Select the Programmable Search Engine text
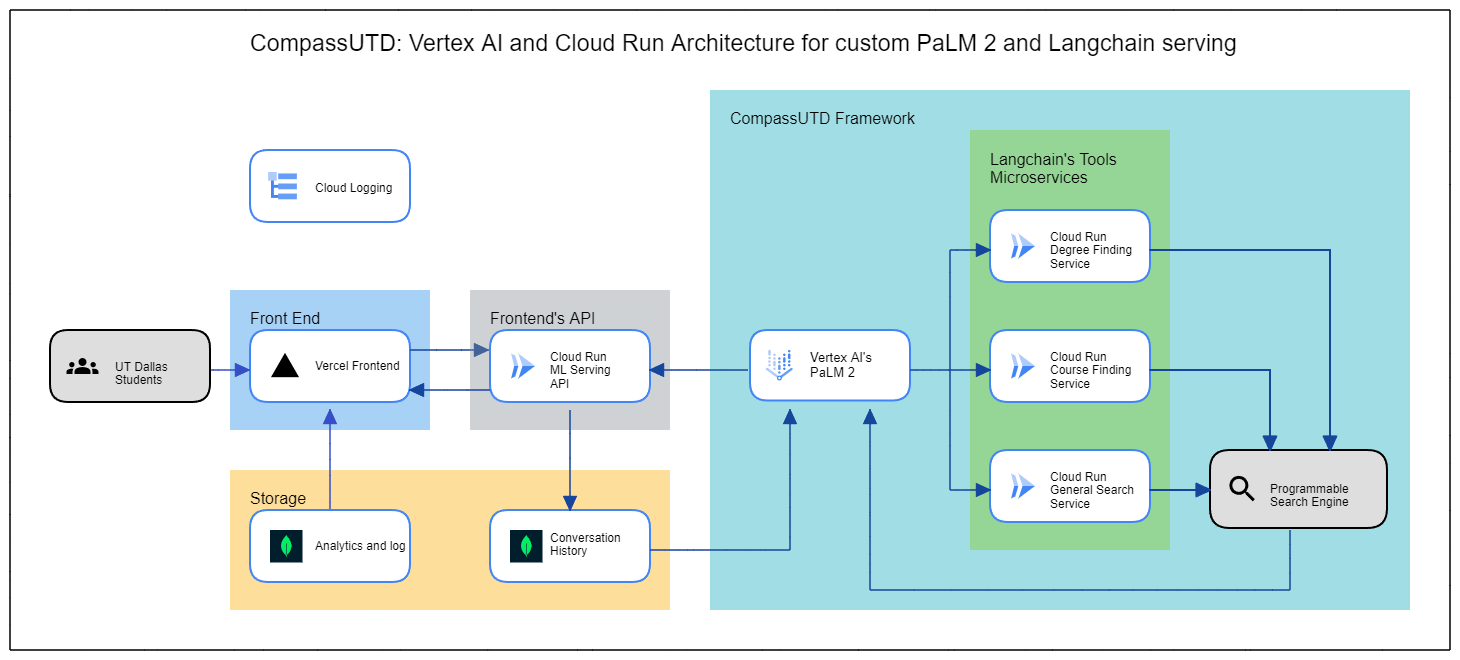The height and width of the screenshot is (660, 1460). [x=1309, y=495]
